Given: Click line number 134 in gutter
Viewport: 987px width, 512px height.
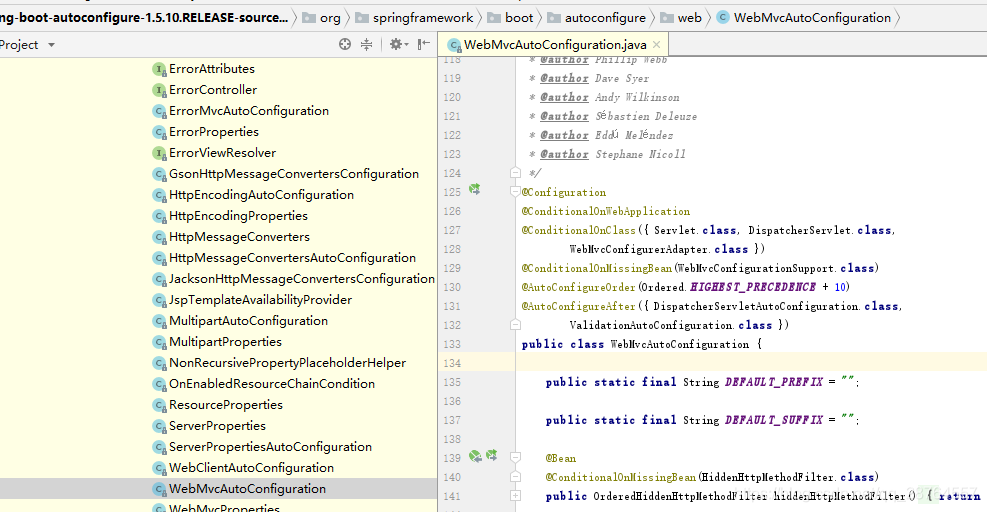Looking at the screenshot, I should (452, 363).
